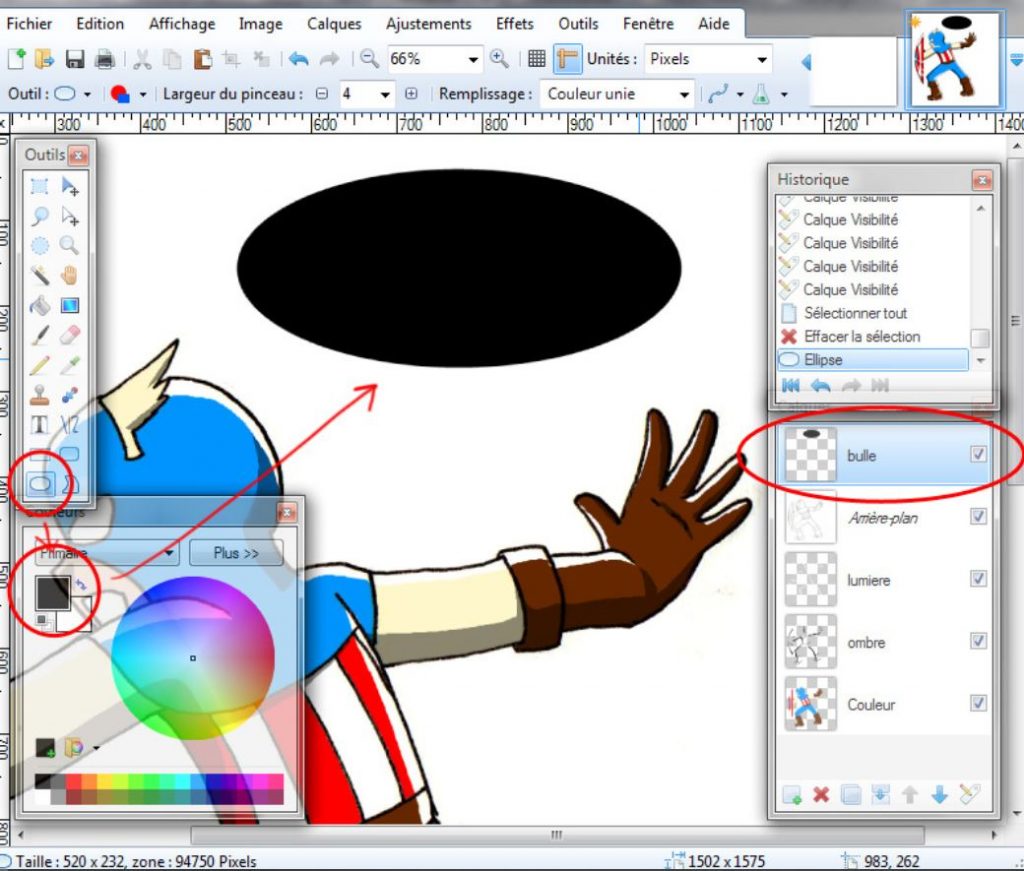The image size is (1024, 871).
Task: Choose the Clone Stamp tool
Action: pyautogui.click(x=41, y=391)
